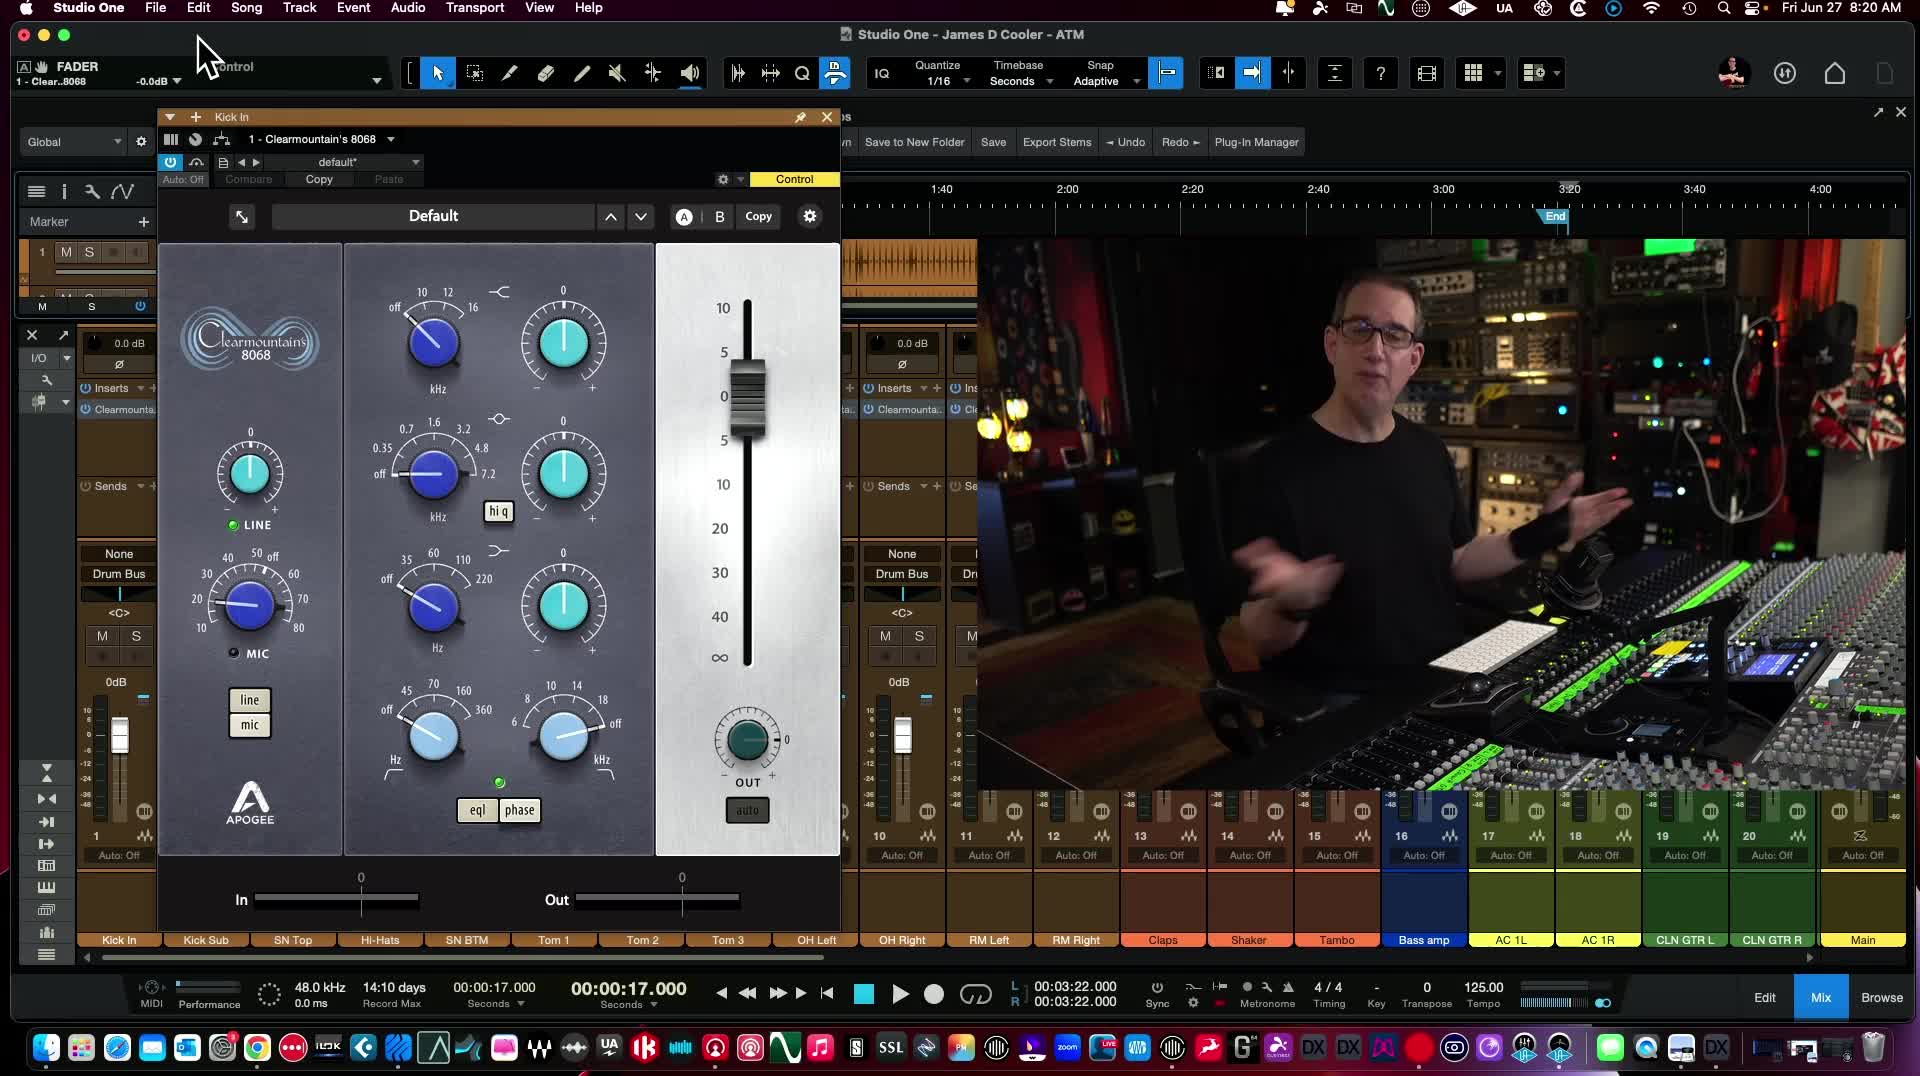Click the IQ input quantize icon
1920x1076 pixels.
[x=882, y=73]
